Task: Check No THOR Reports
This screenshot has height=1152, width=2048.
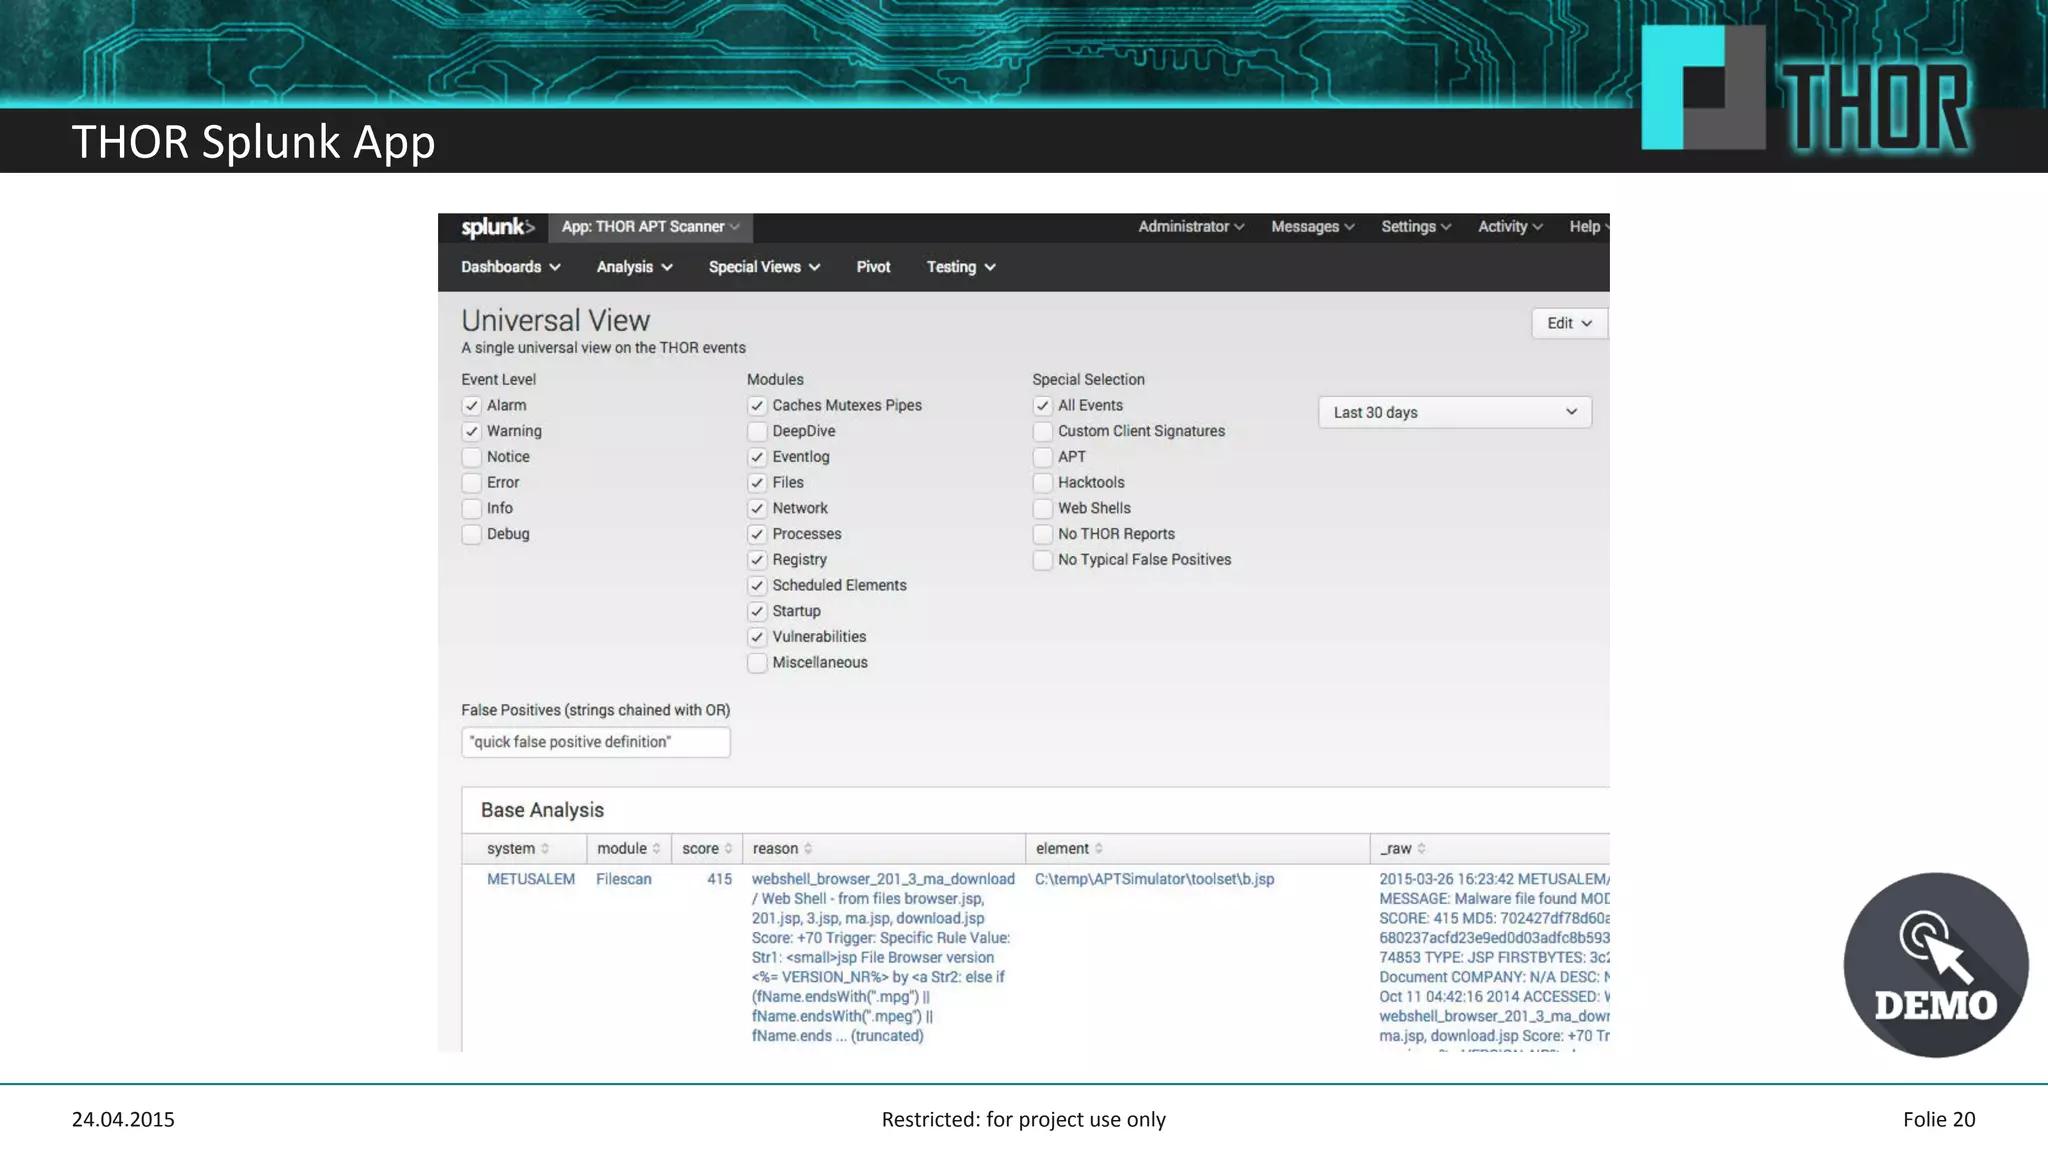Action: (1043, 534)
